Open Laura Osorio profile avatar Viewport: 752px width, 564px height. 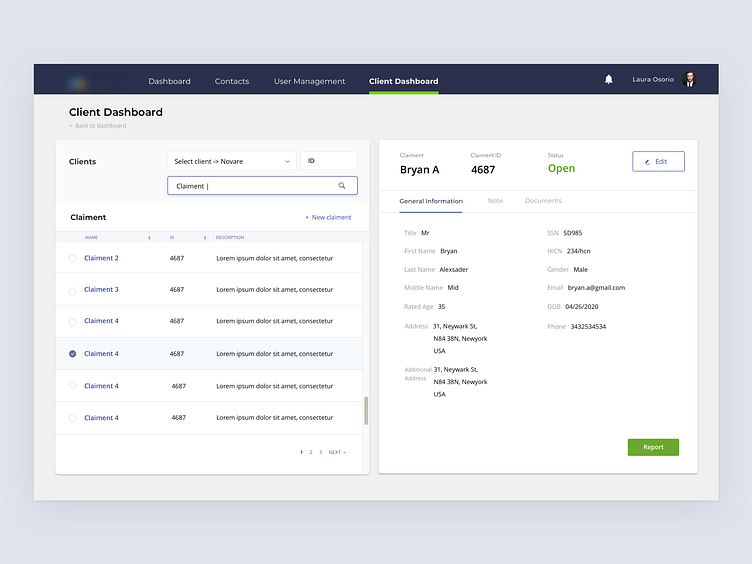pyautogui.click(x=689, y=79)
